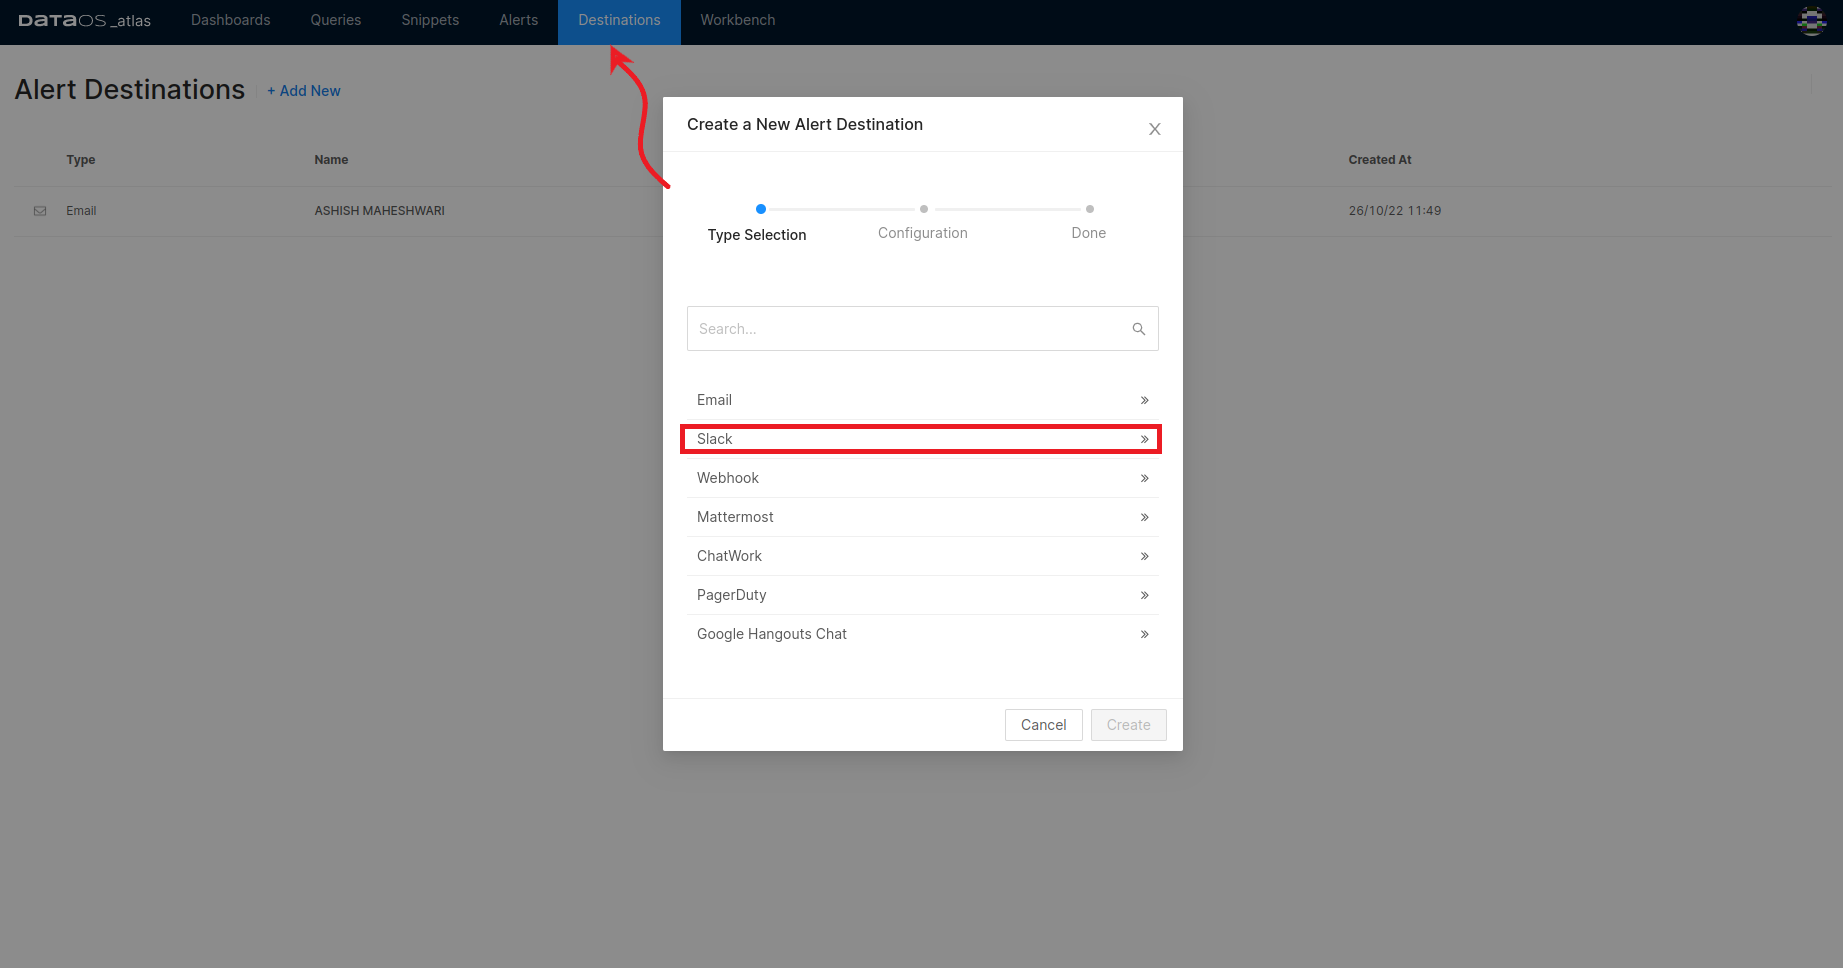The height and width of the screenshot is (968, 1843).
Task: Expand the Slack destination chevron
Action: 1144,439
